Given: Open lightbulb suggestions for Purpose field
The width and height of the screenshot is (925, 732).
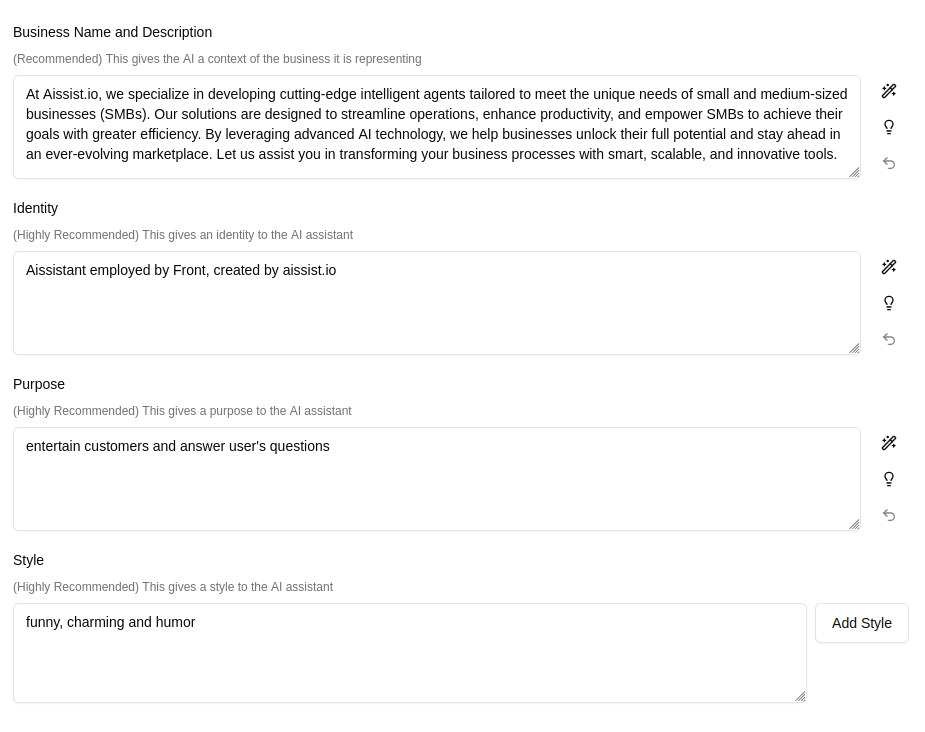Looking at the screenshot, I should 889,479.
